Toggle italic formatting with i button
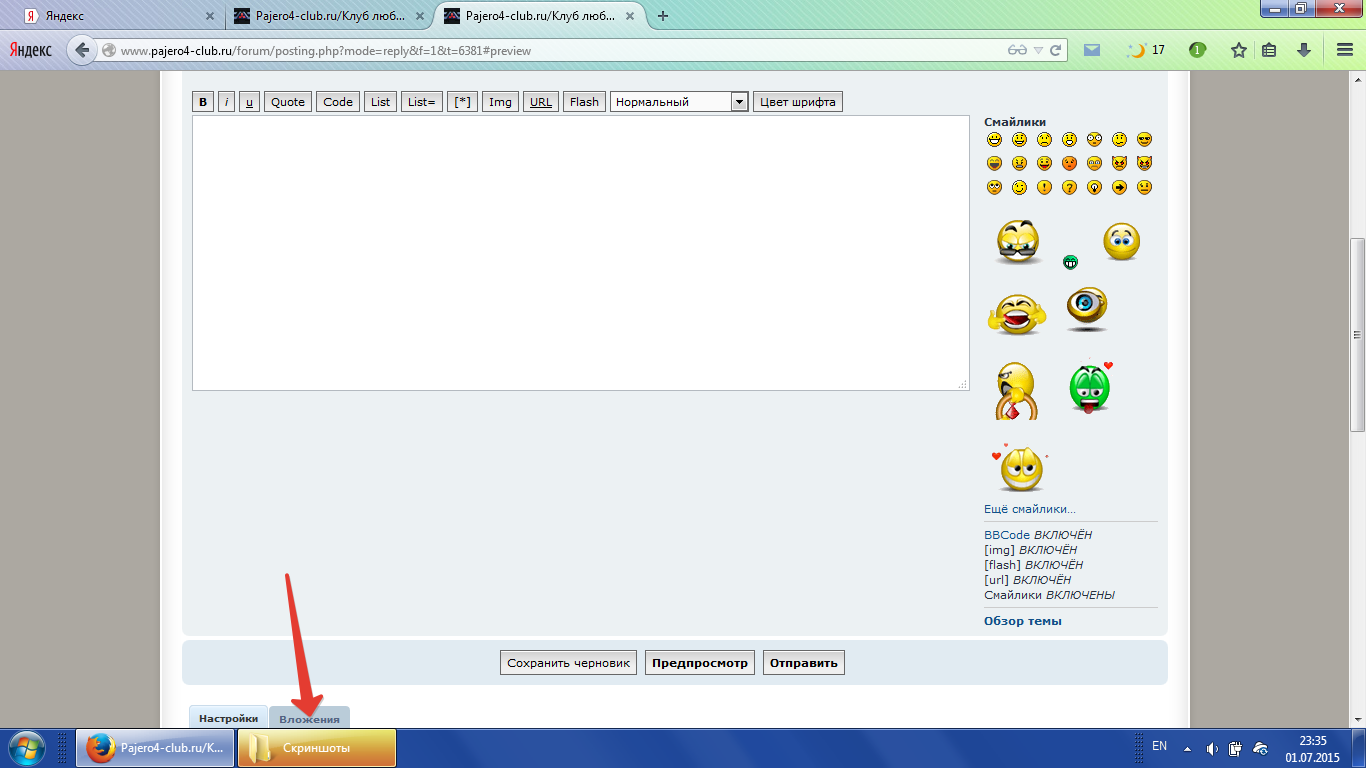 point(227,102)
